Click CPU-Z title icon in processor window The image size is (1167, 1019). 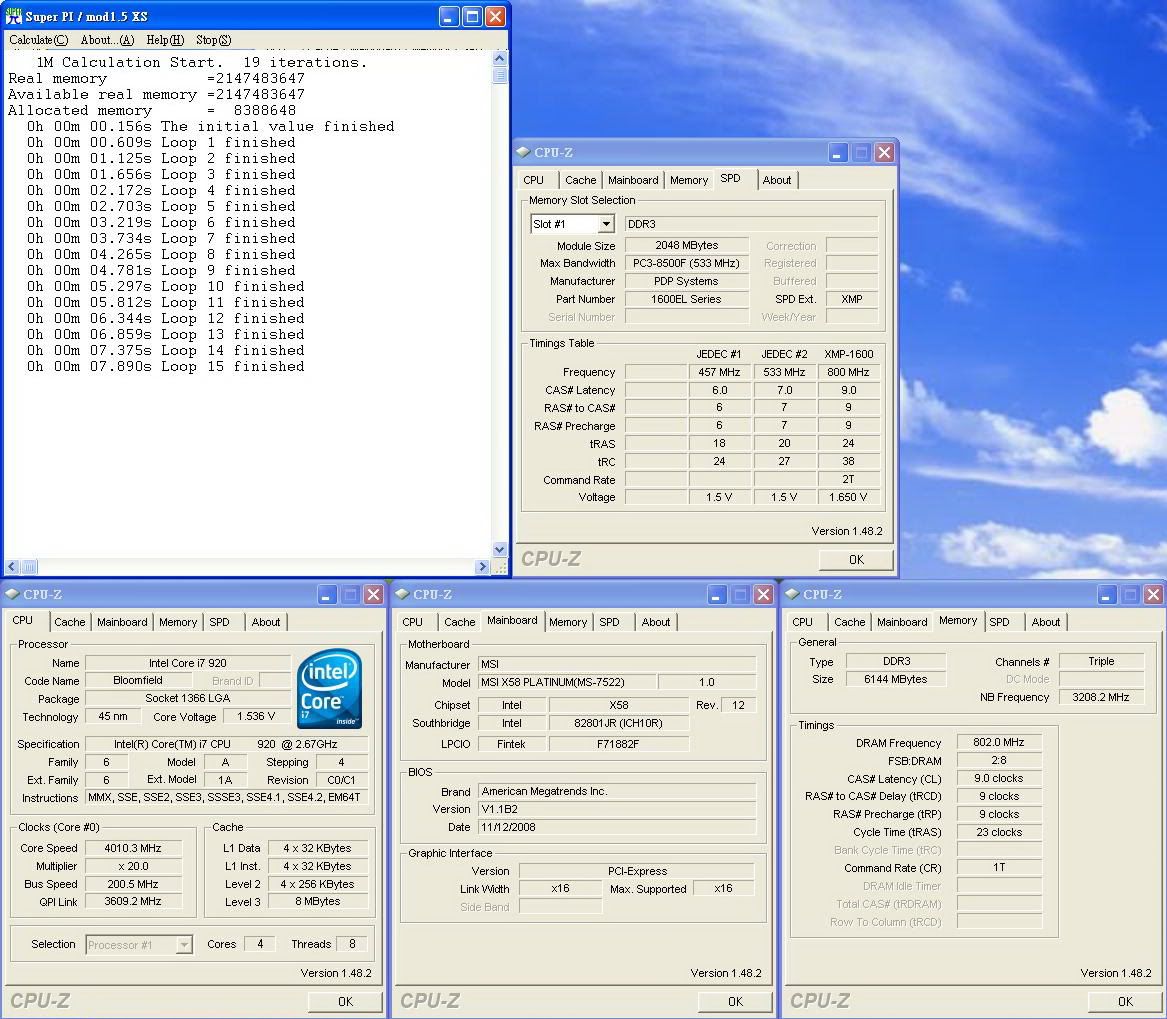pyautogui.click(x=12, y=594)
